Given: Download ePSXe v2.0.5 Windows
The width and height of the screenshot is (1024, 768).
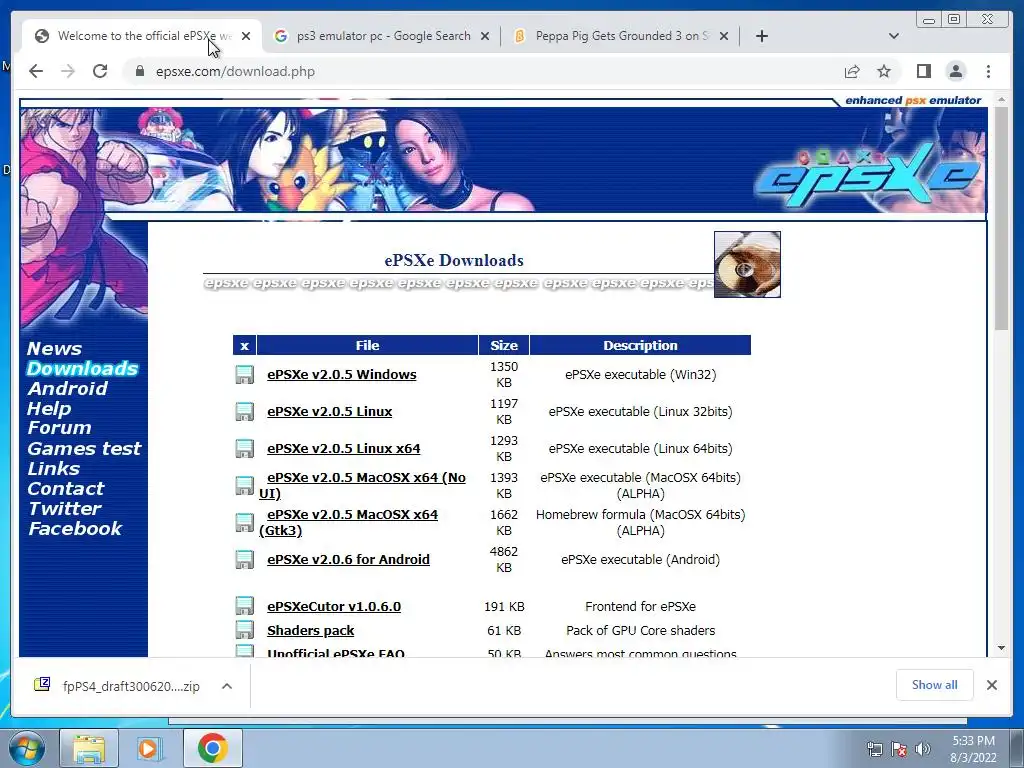Looking at the screenshot, I should point(342,375).
